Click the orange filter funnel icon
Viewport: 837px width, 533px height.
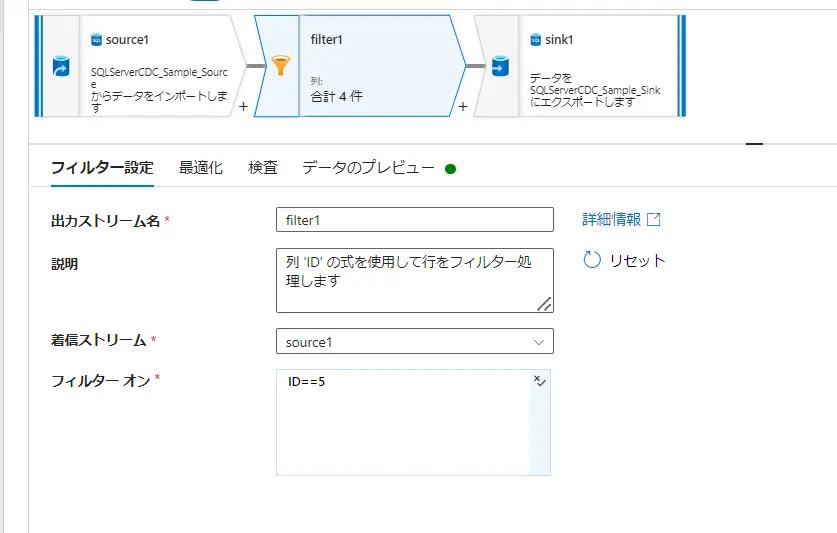click(281, 66)
